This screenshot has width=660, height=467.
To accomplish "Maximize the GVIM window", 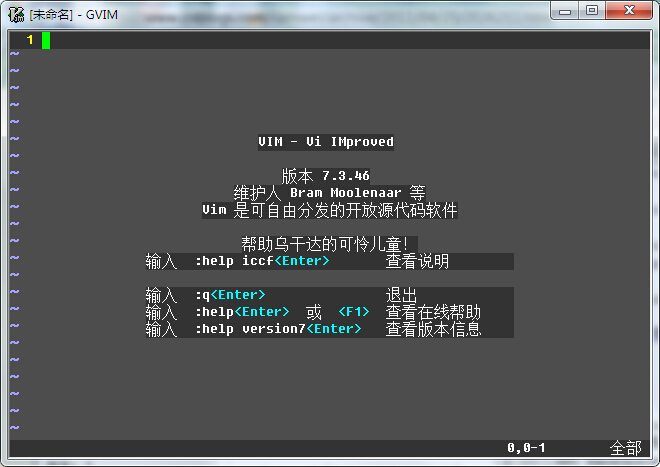I will coord(592,11).
